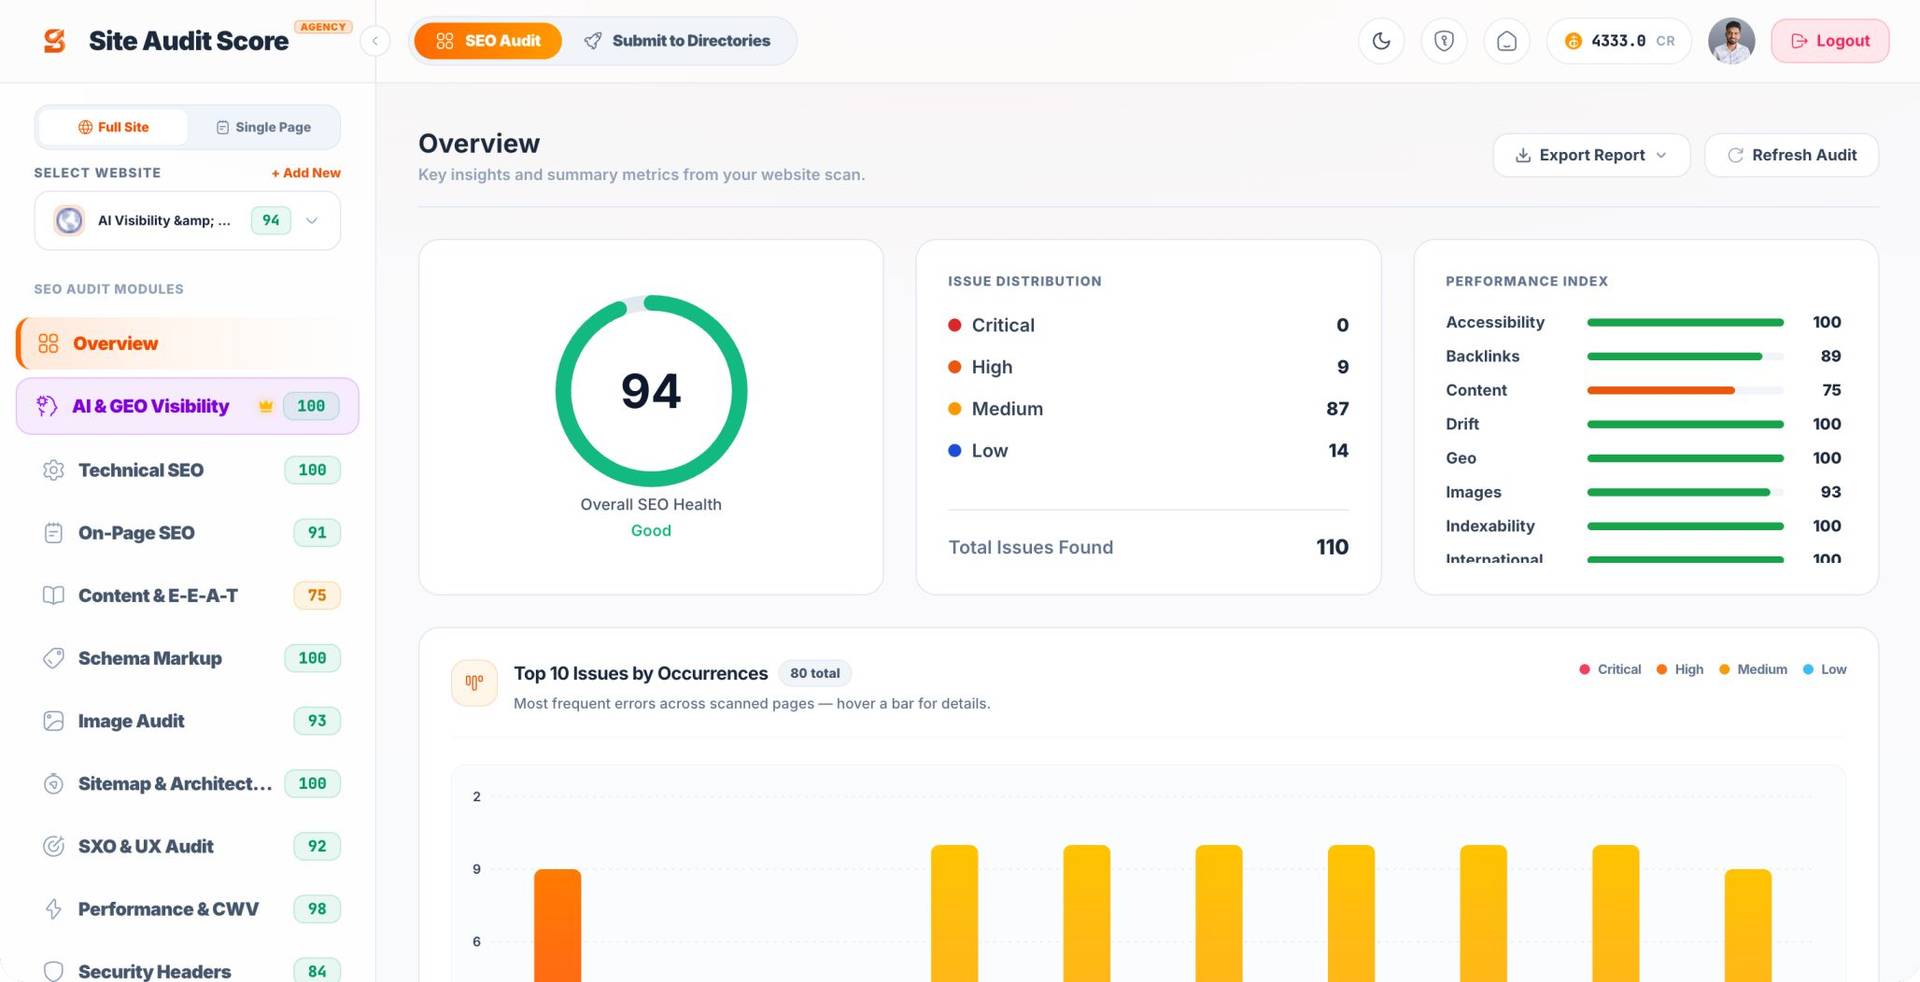1920x982 pixels.
Task: Open the Overview module
Action: coord(188,343)
